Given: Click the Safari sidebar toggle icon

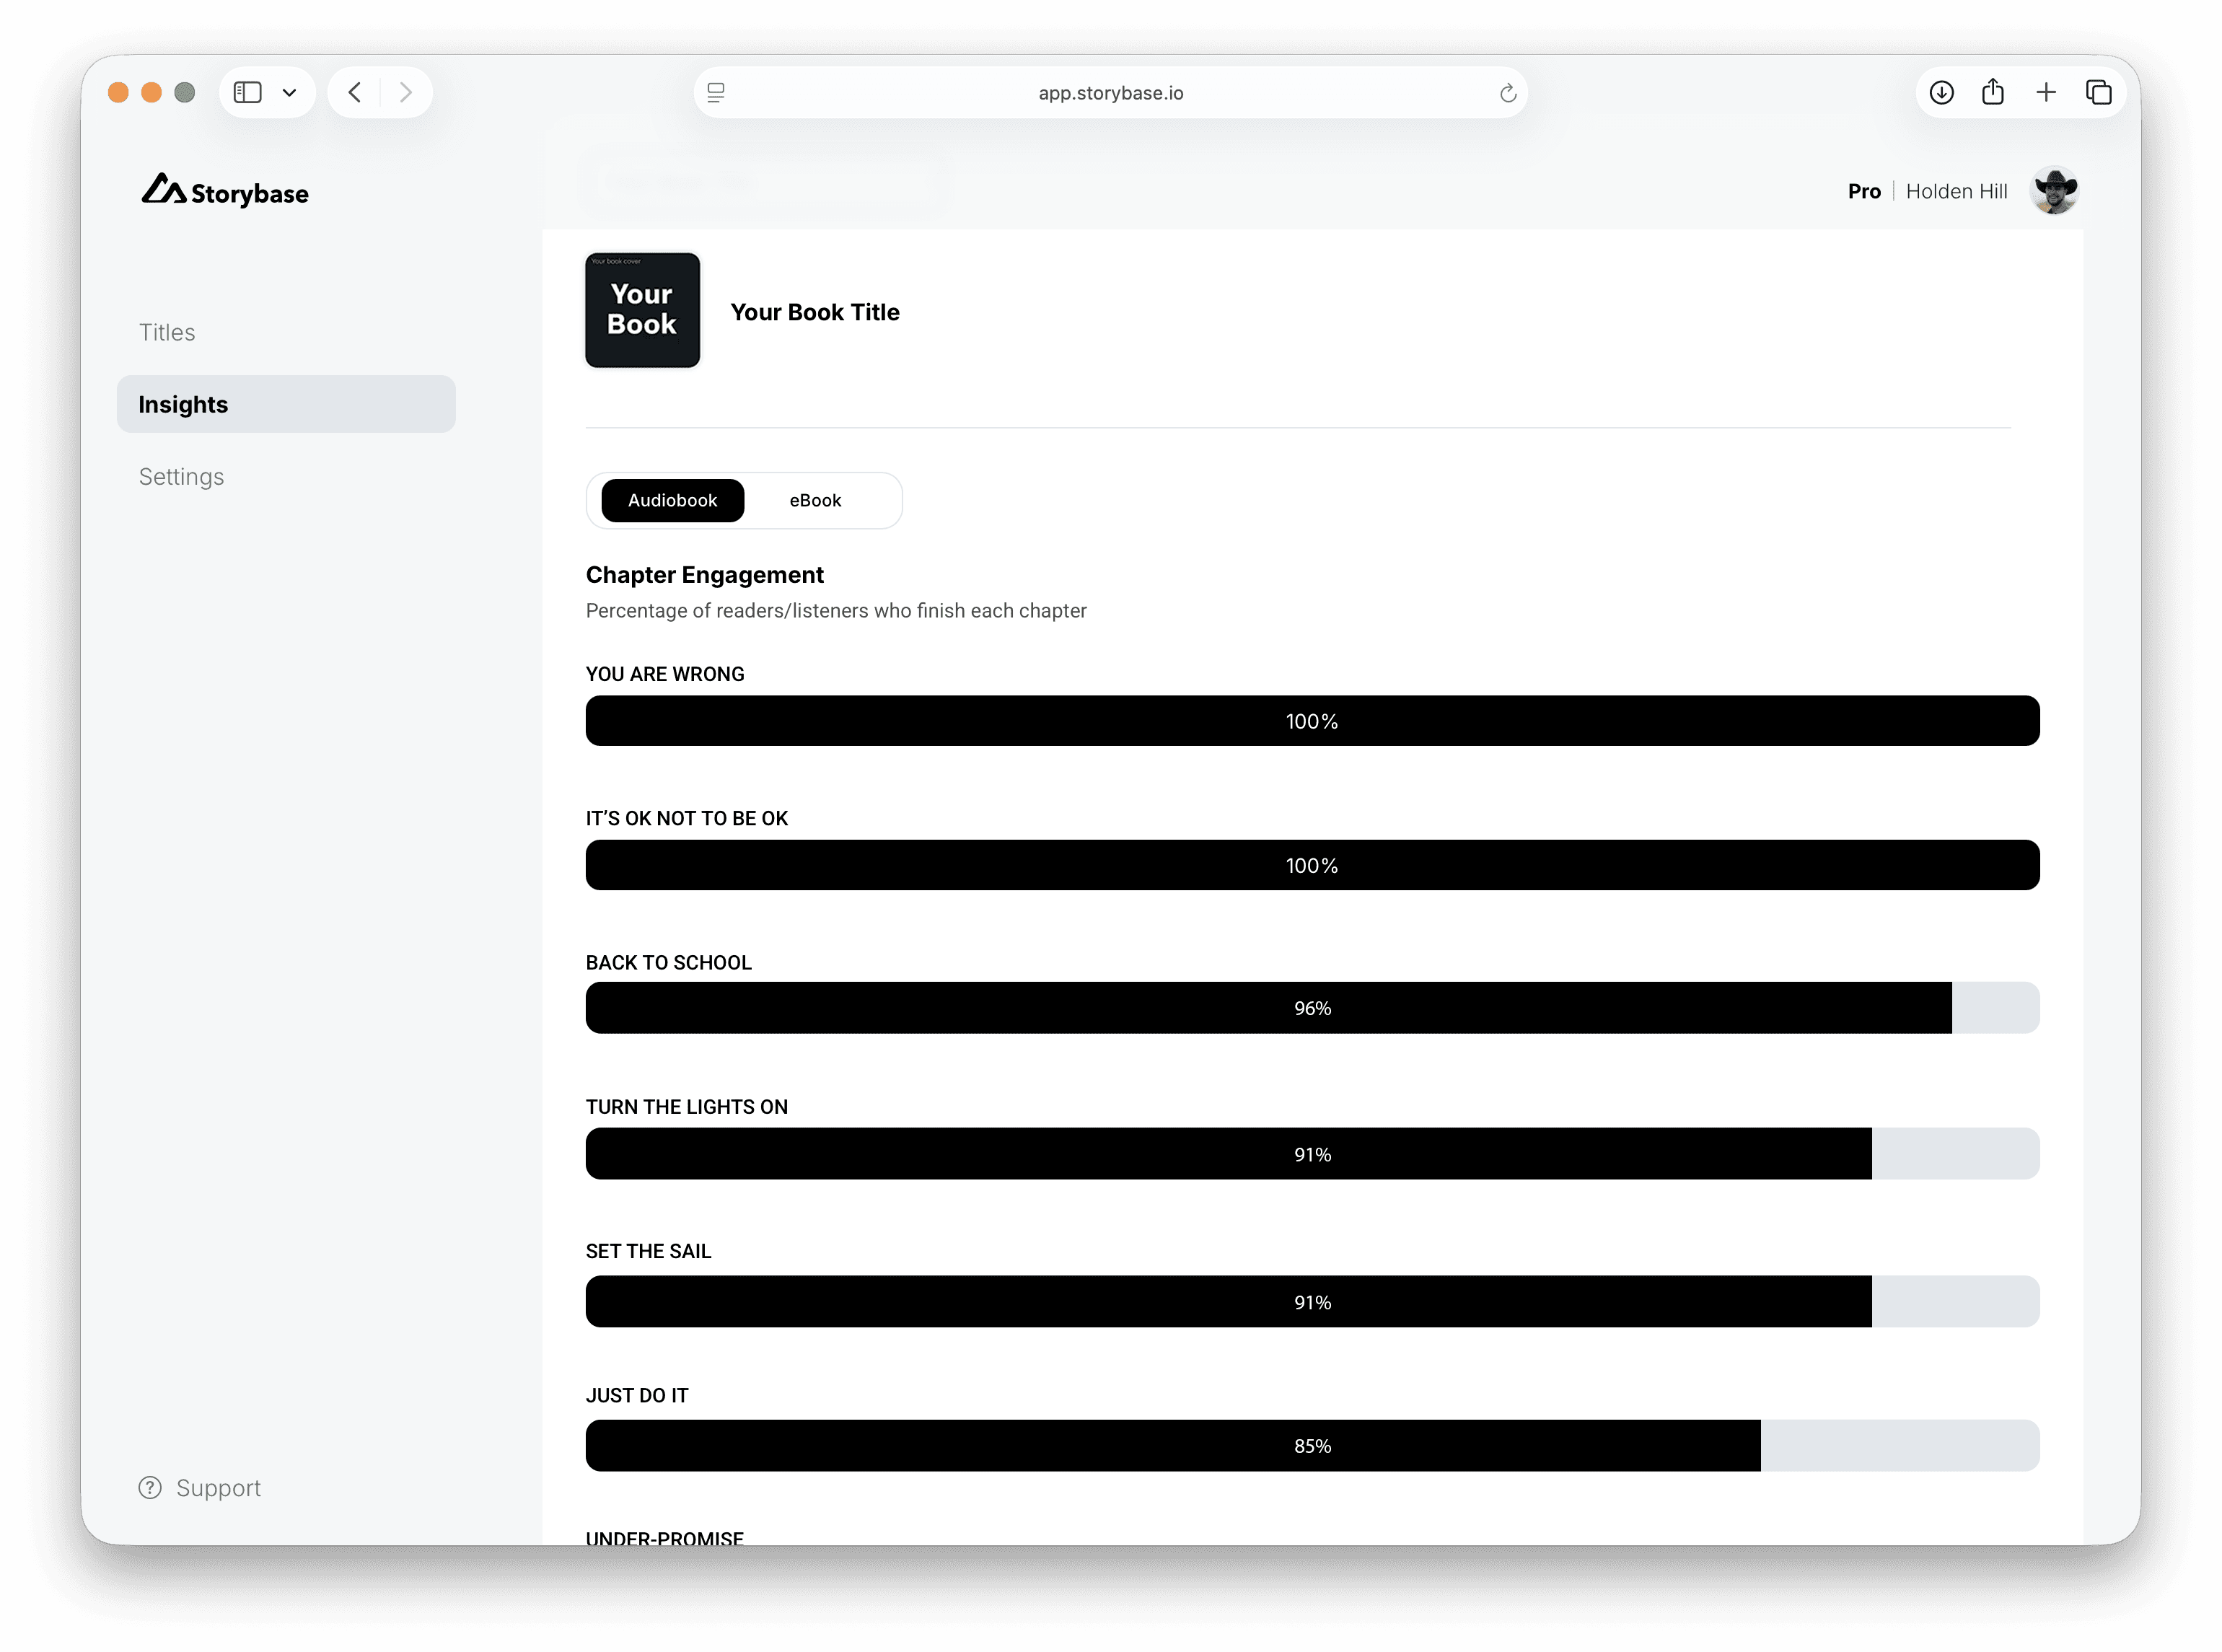Looking at the screenshot, I should tap(247, 93).
